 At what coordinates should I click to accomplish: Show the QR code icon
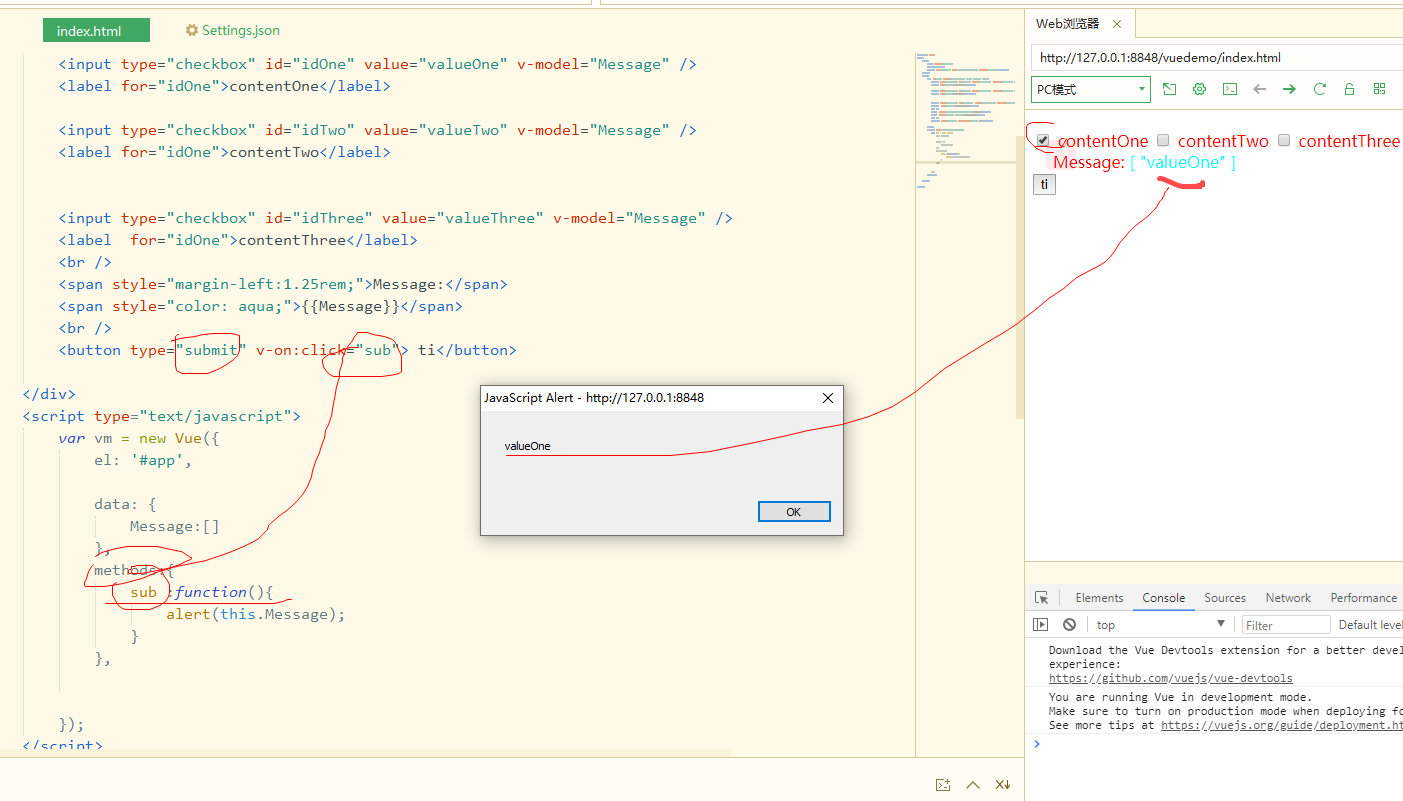[1379, 89]
